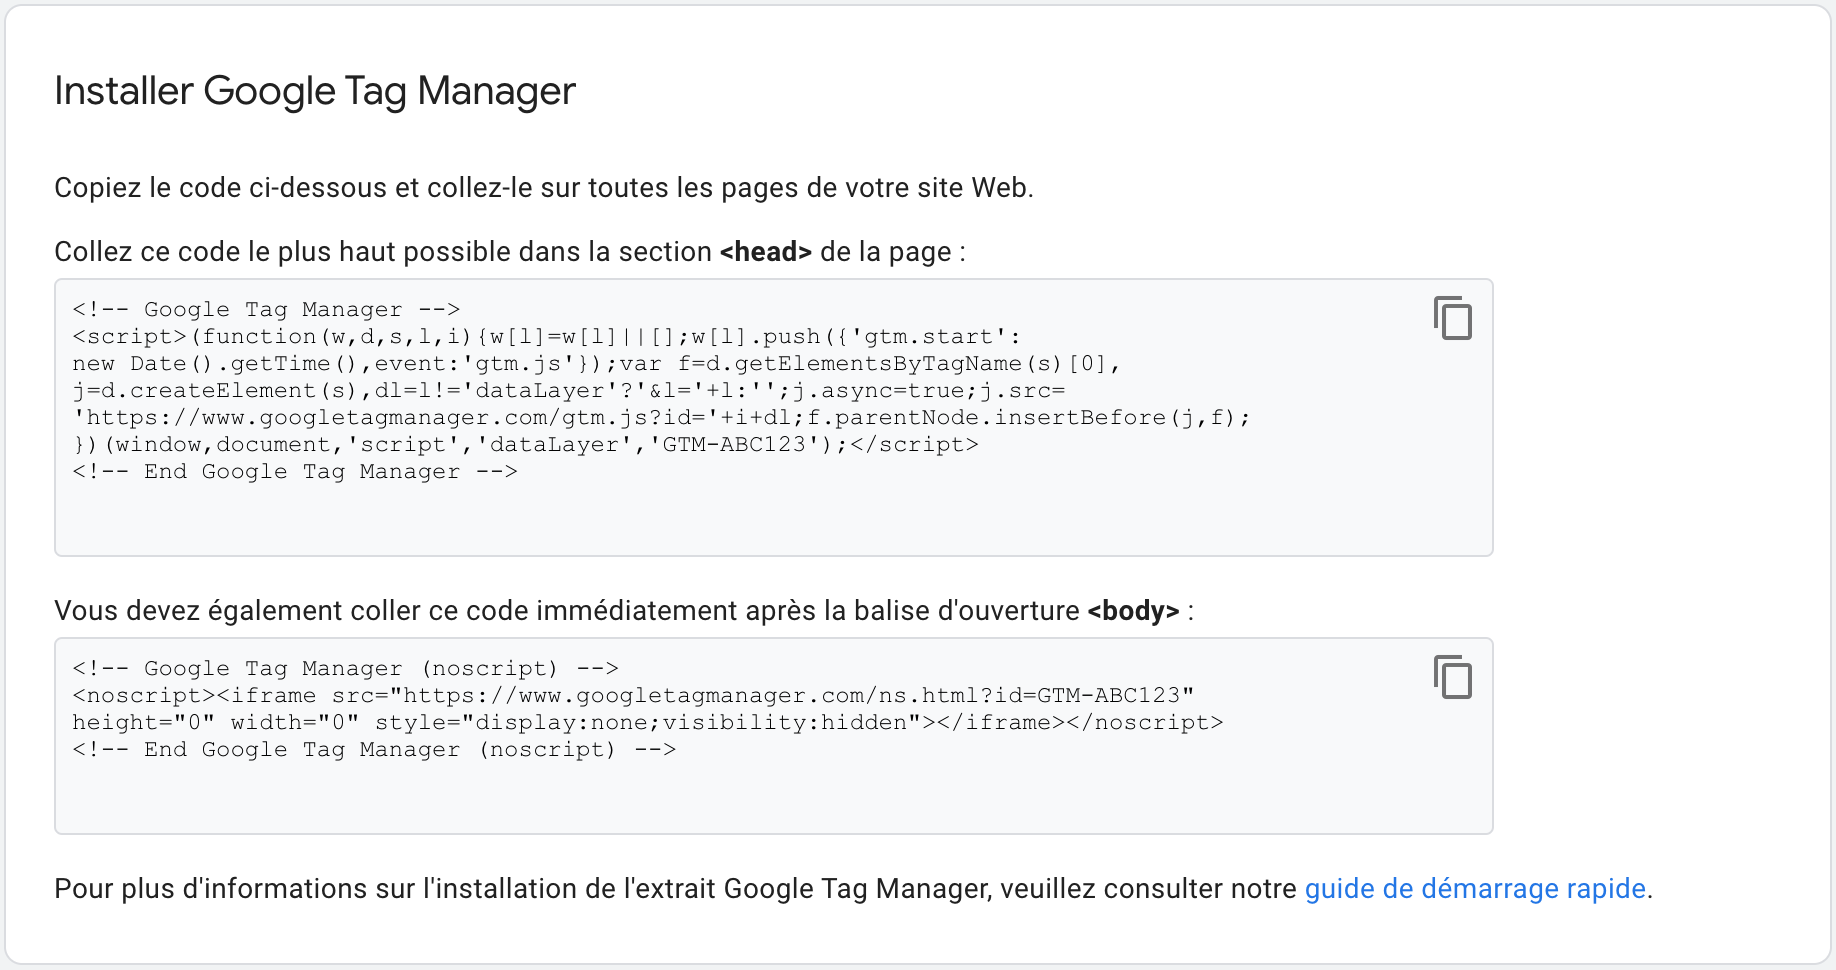Click the 'height="0" width="0"' code line
This screenshot has height=970, width=1836.
tap(648, 722)
